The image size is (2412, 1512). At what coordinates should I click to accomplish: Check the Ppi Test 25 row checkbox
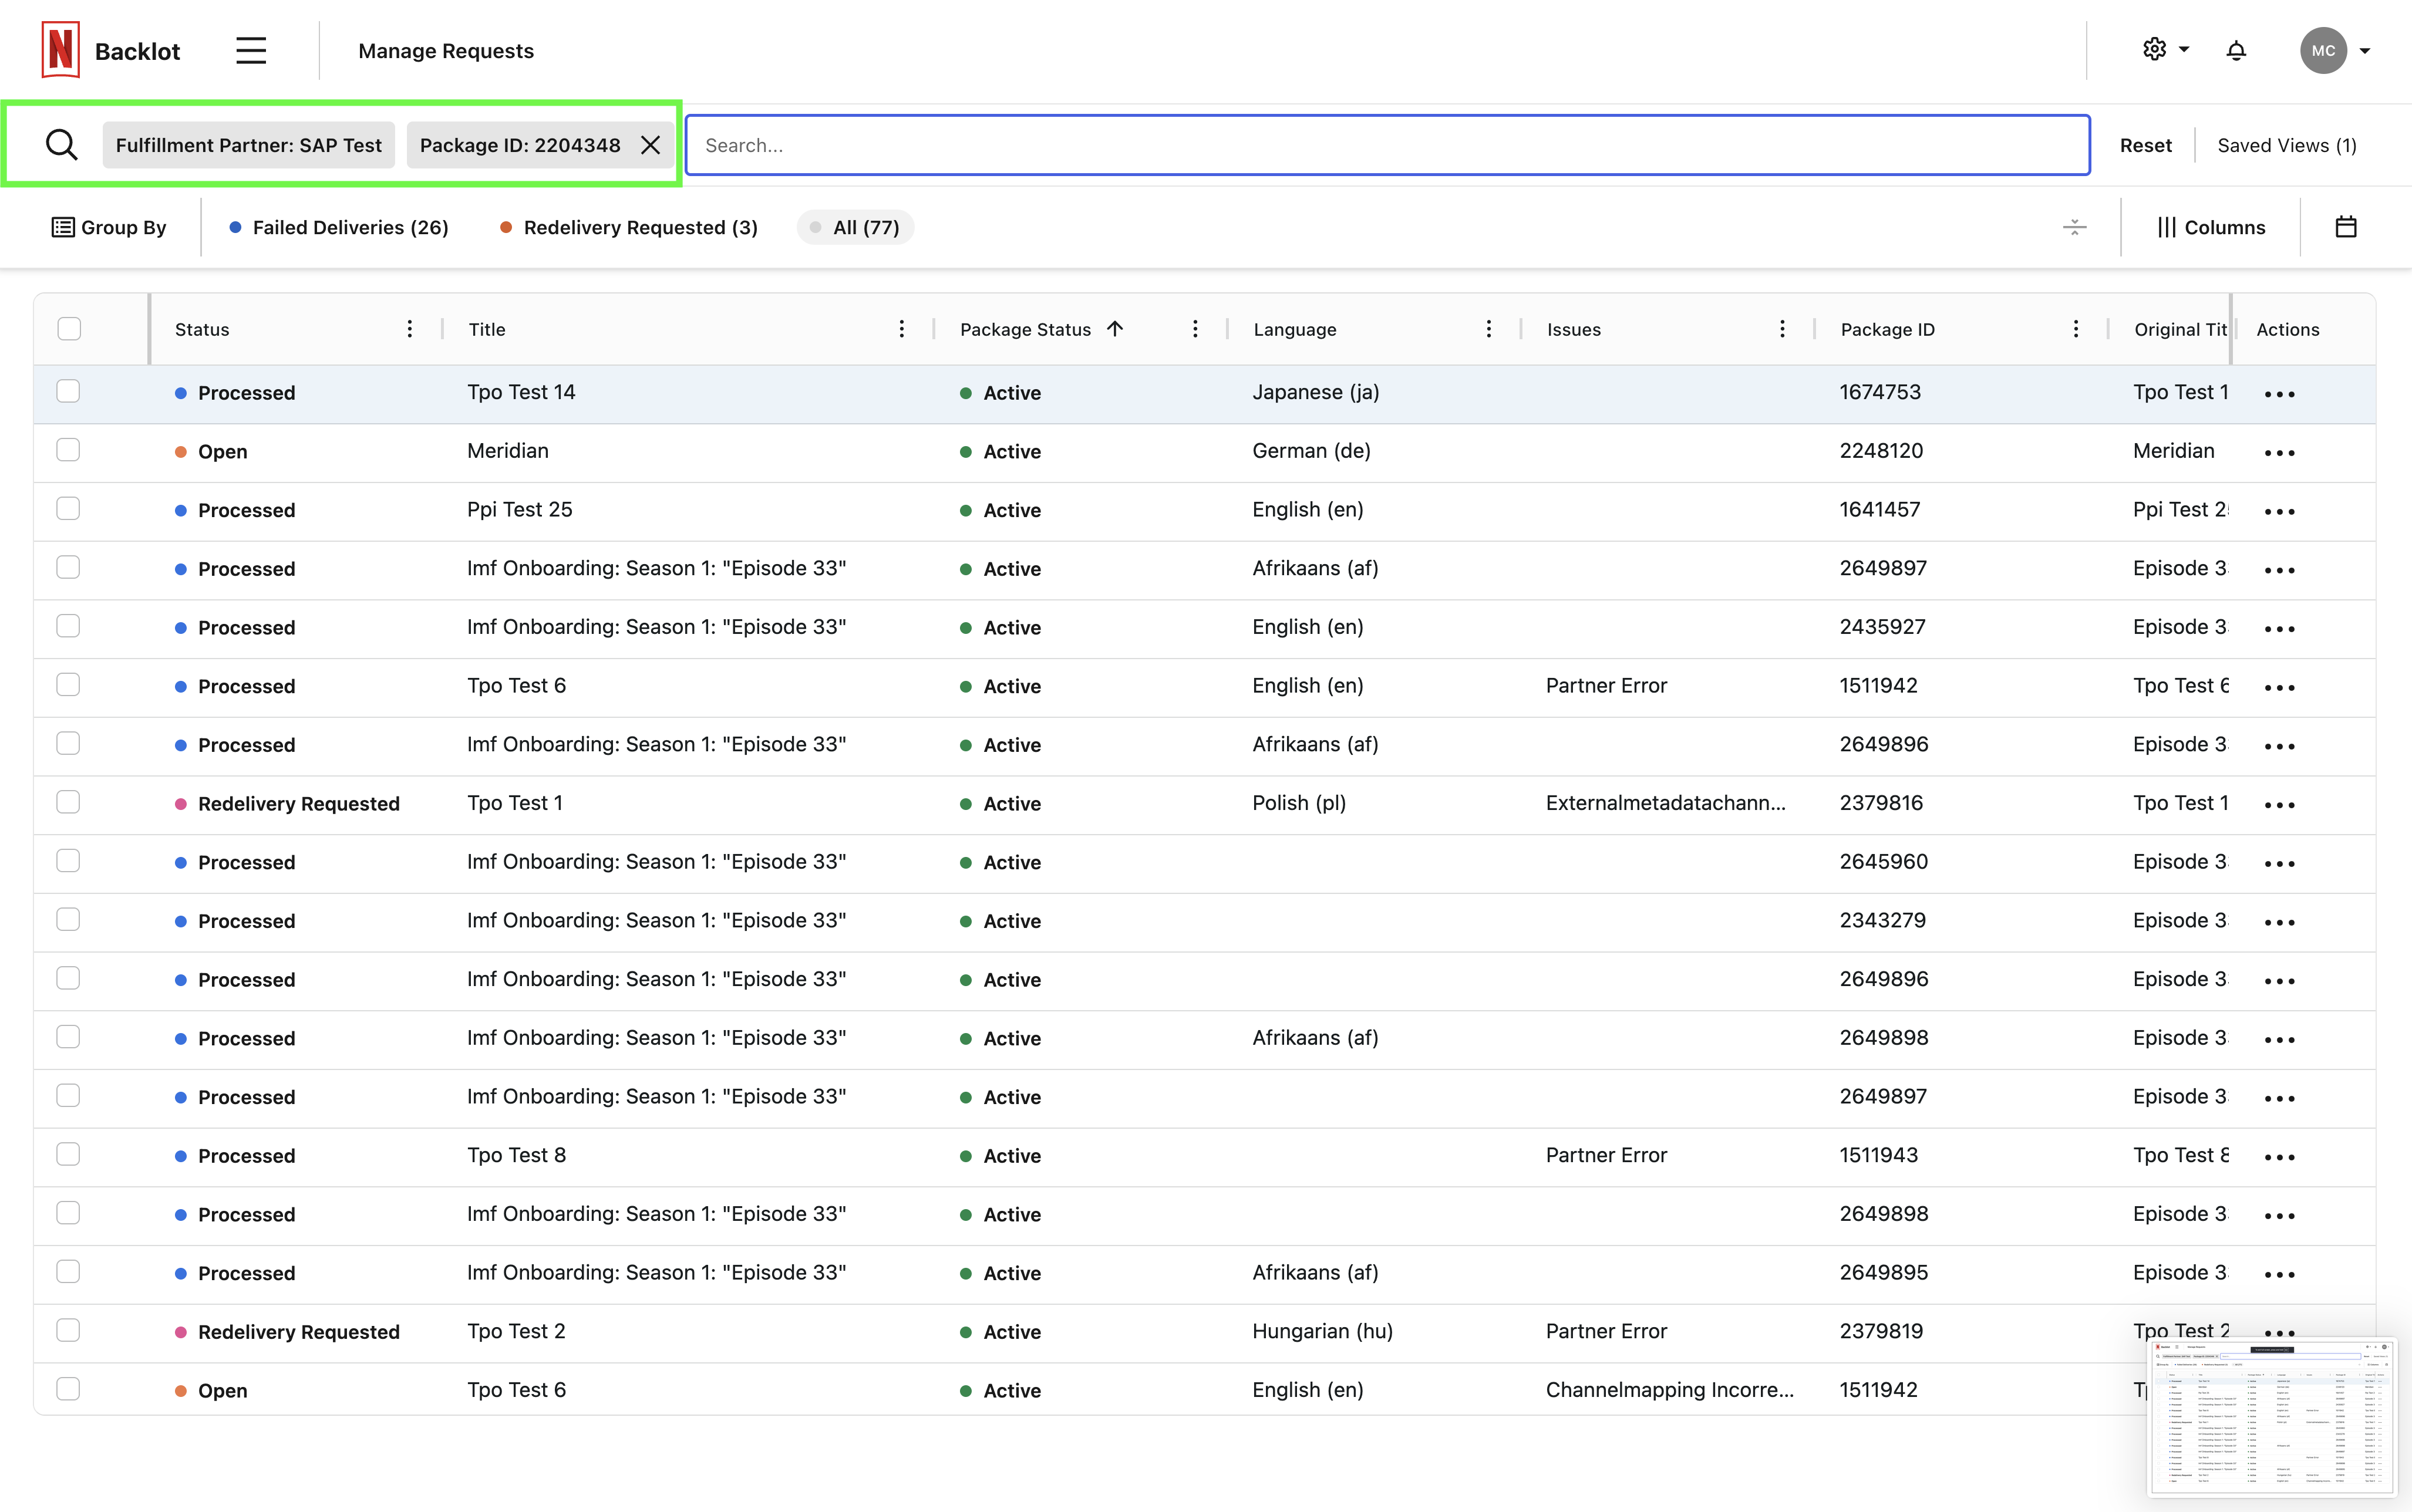(x=68, y=509)
